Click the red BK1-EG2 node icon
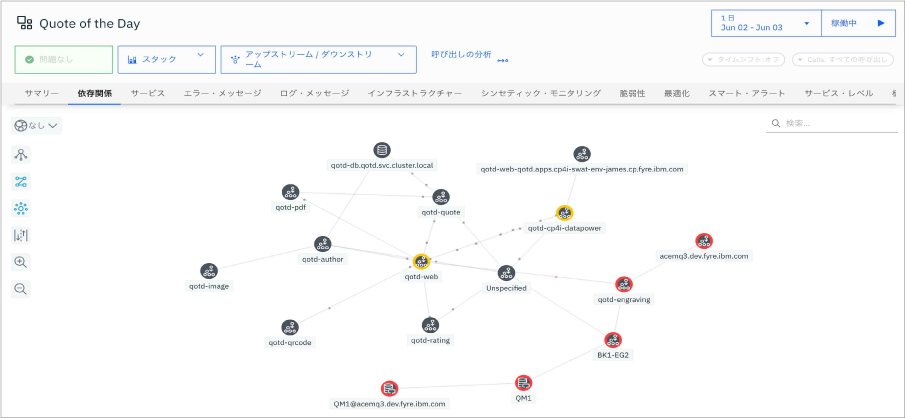Screen dimensions: 905x418 (x=613, y=340)
